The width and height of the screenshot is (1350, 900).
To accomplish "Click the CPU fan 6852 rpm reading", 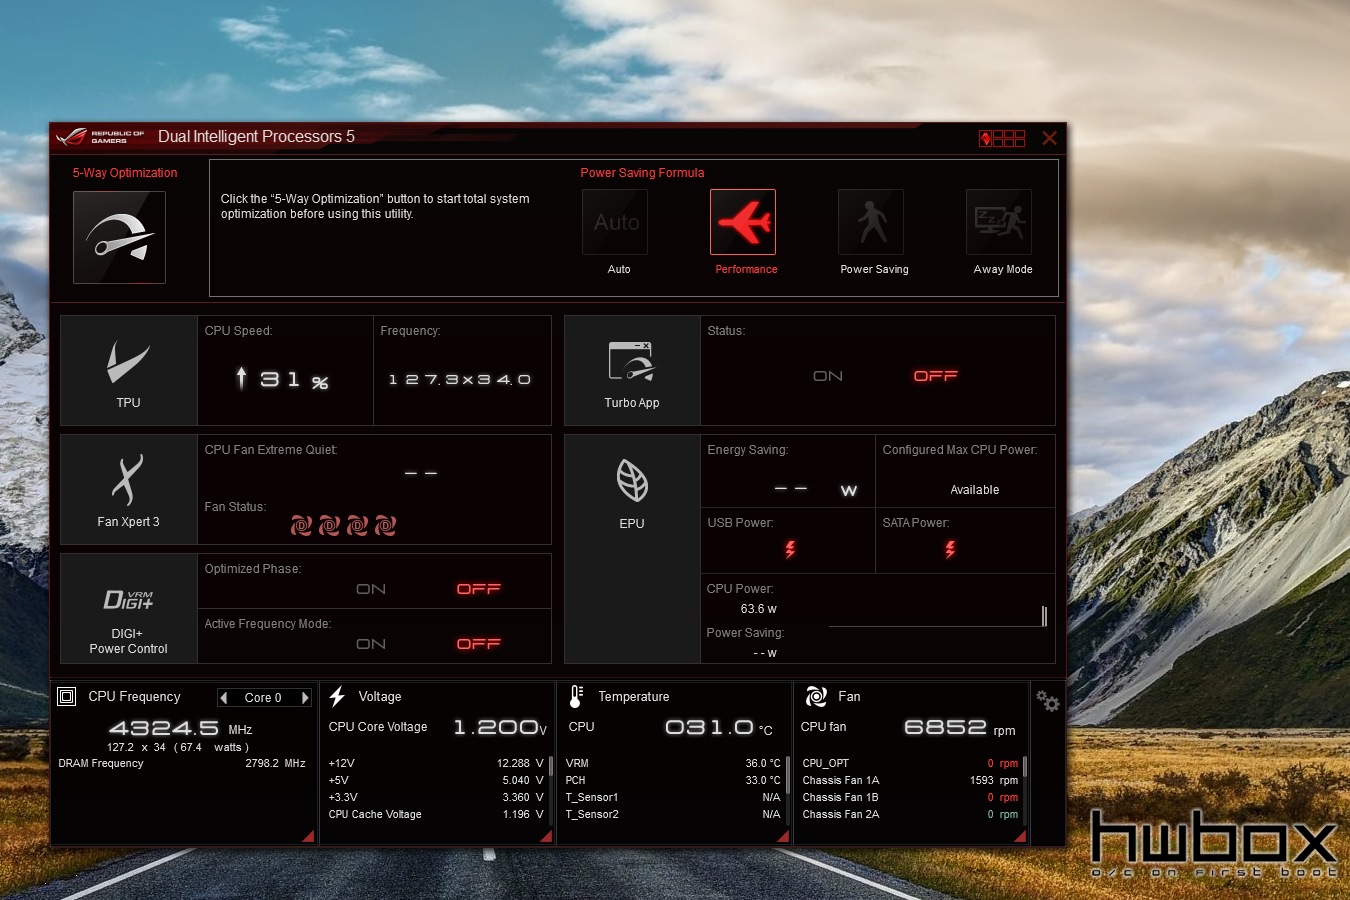I will (x=960, y=727).
